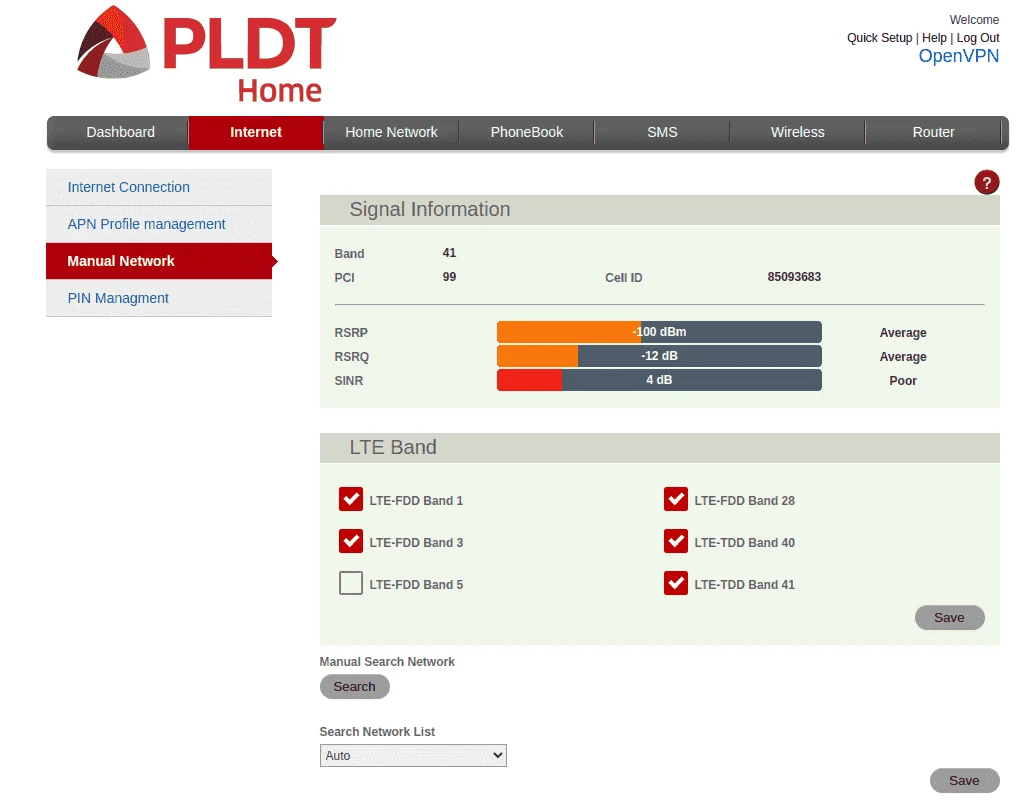Select the Internet tab
This screenshot has height=802, width=1022.
(256, 132)
